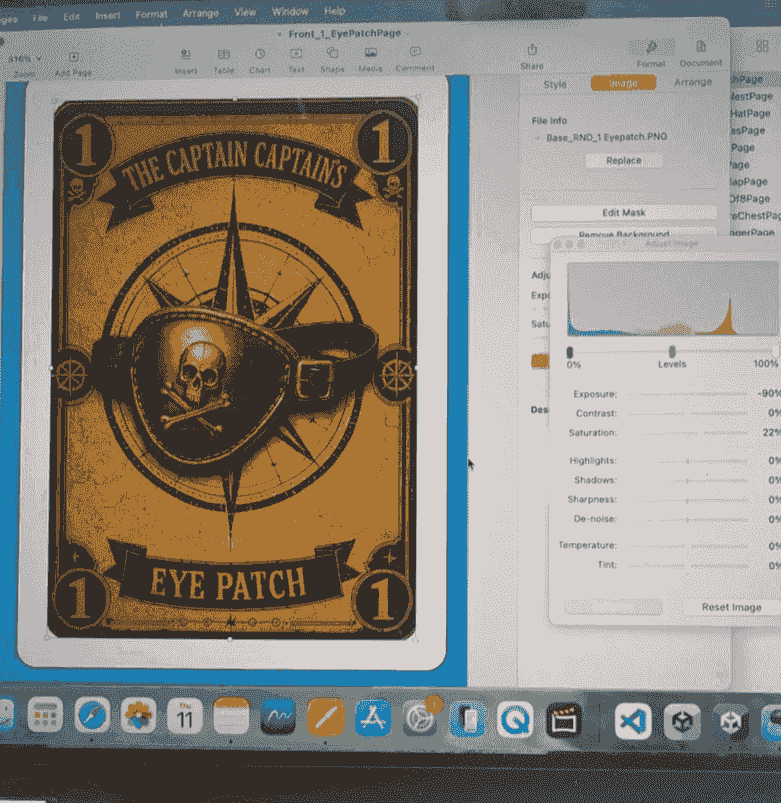Click the Table toolbar icon
The height and width of the screenshot is (803, 781).
224,54
